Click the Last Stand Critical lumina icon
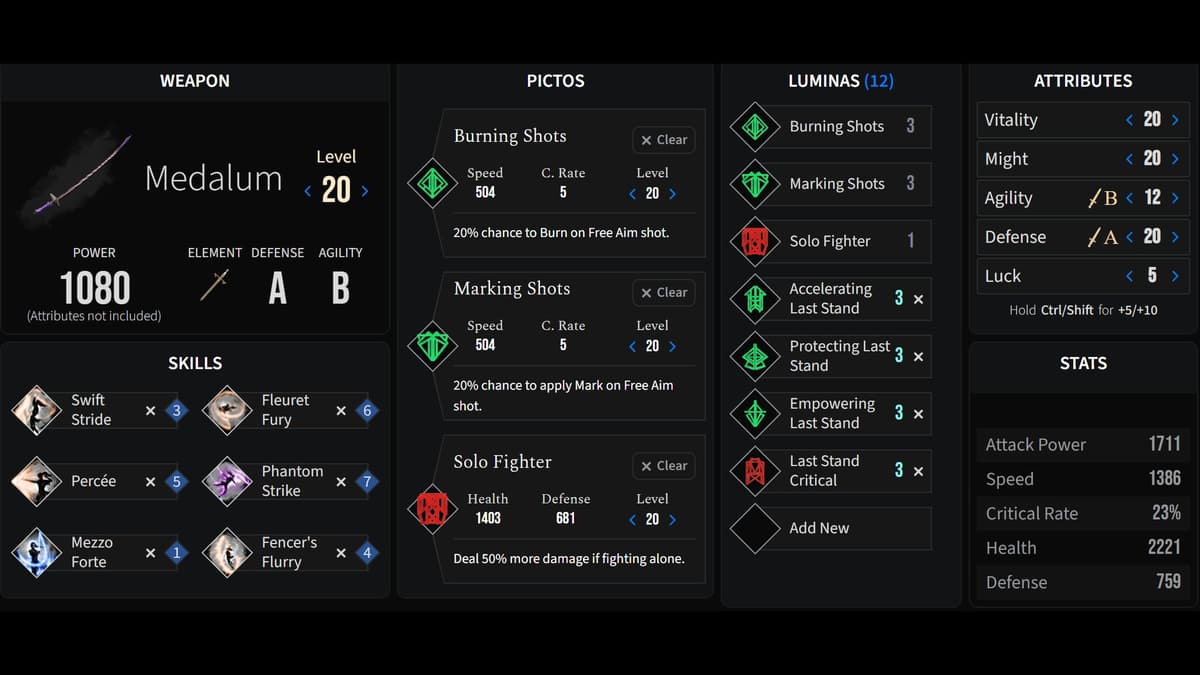Screen dimensions: 1200x675 (755, 471)
